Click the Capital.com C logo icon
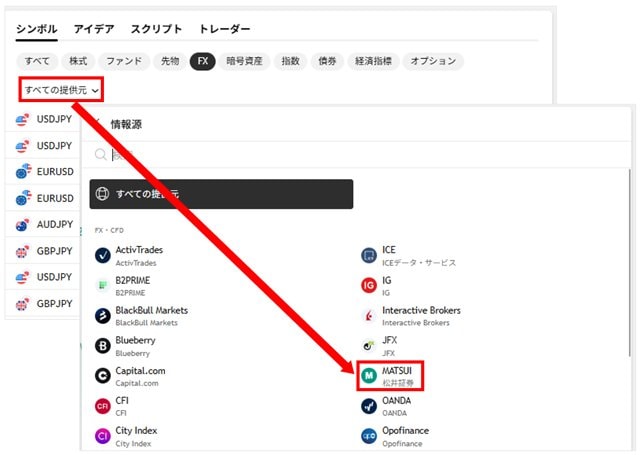This screenshot has height=455, width=640. [x=102, y=376]
